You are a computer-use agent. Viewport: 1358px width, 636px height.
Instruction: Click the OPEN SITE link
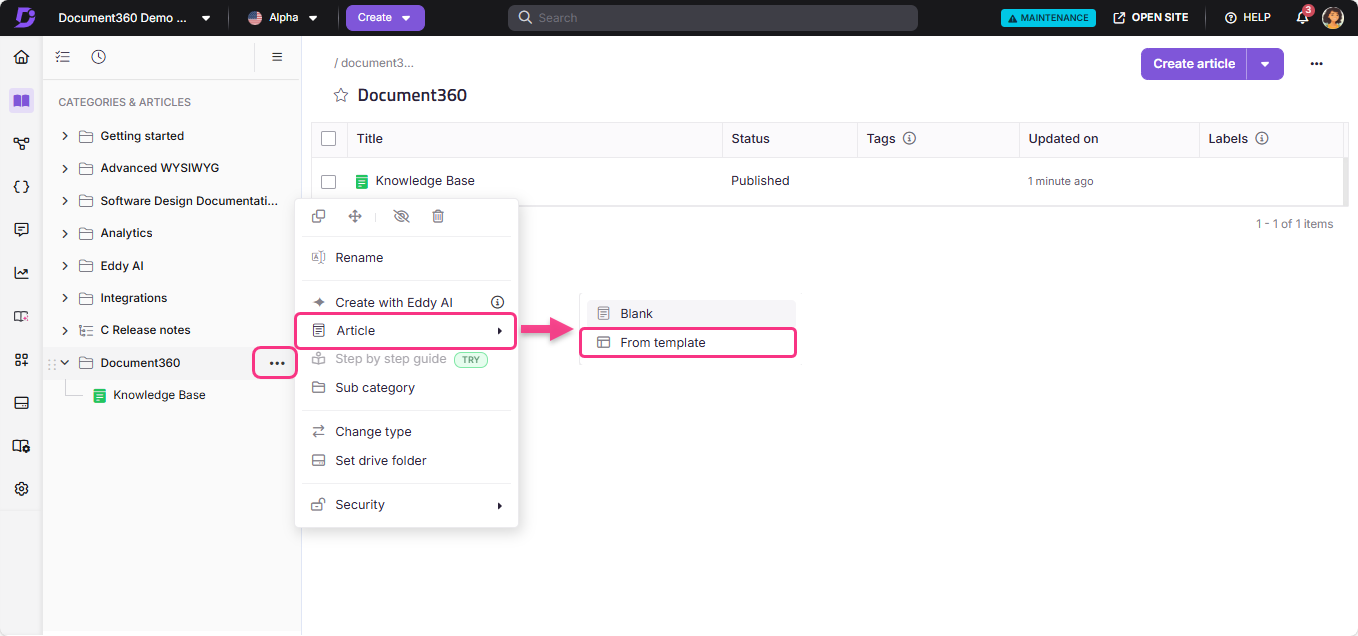point(1152,17)
